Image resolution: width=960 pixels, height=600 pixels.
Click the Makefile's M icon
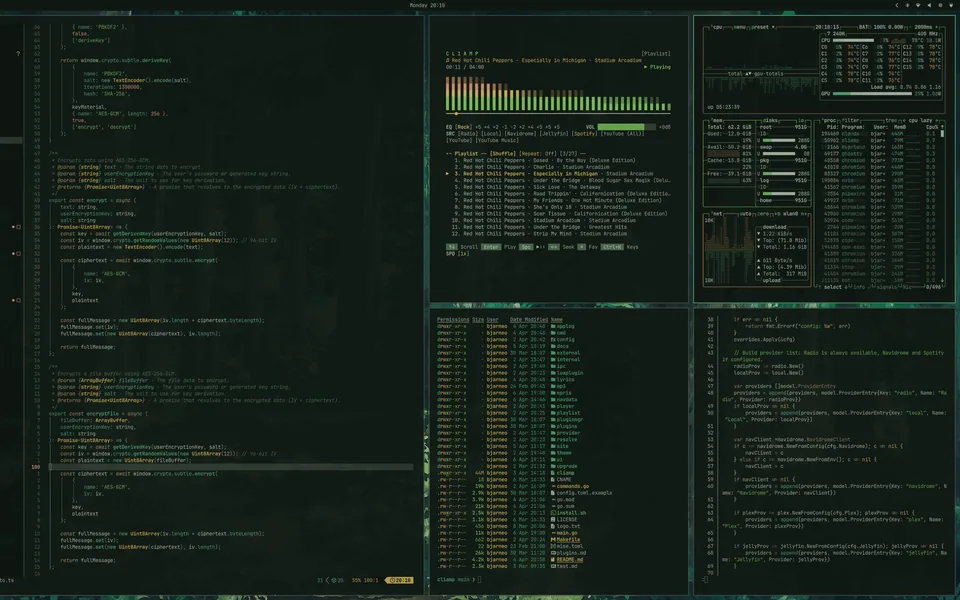coord(553,540)
